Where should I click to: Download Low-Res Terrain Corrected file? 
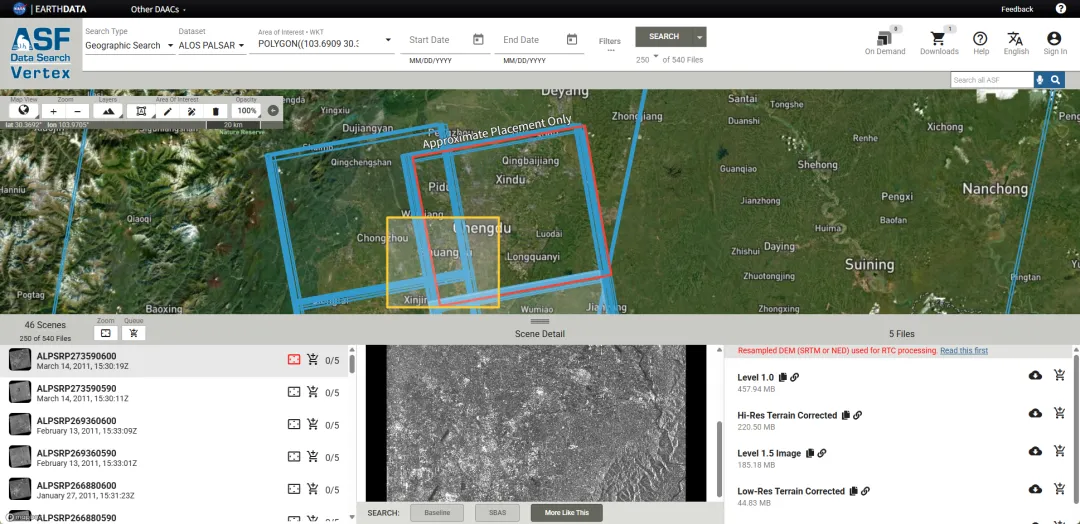(1035, 489)
